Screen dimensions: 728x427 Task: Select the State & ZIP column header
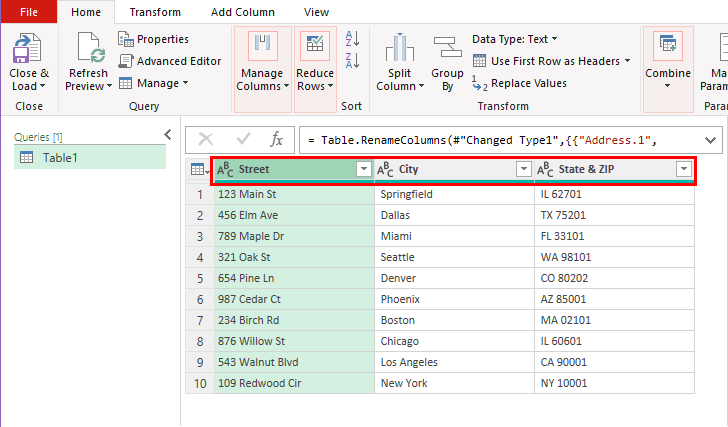614,170
